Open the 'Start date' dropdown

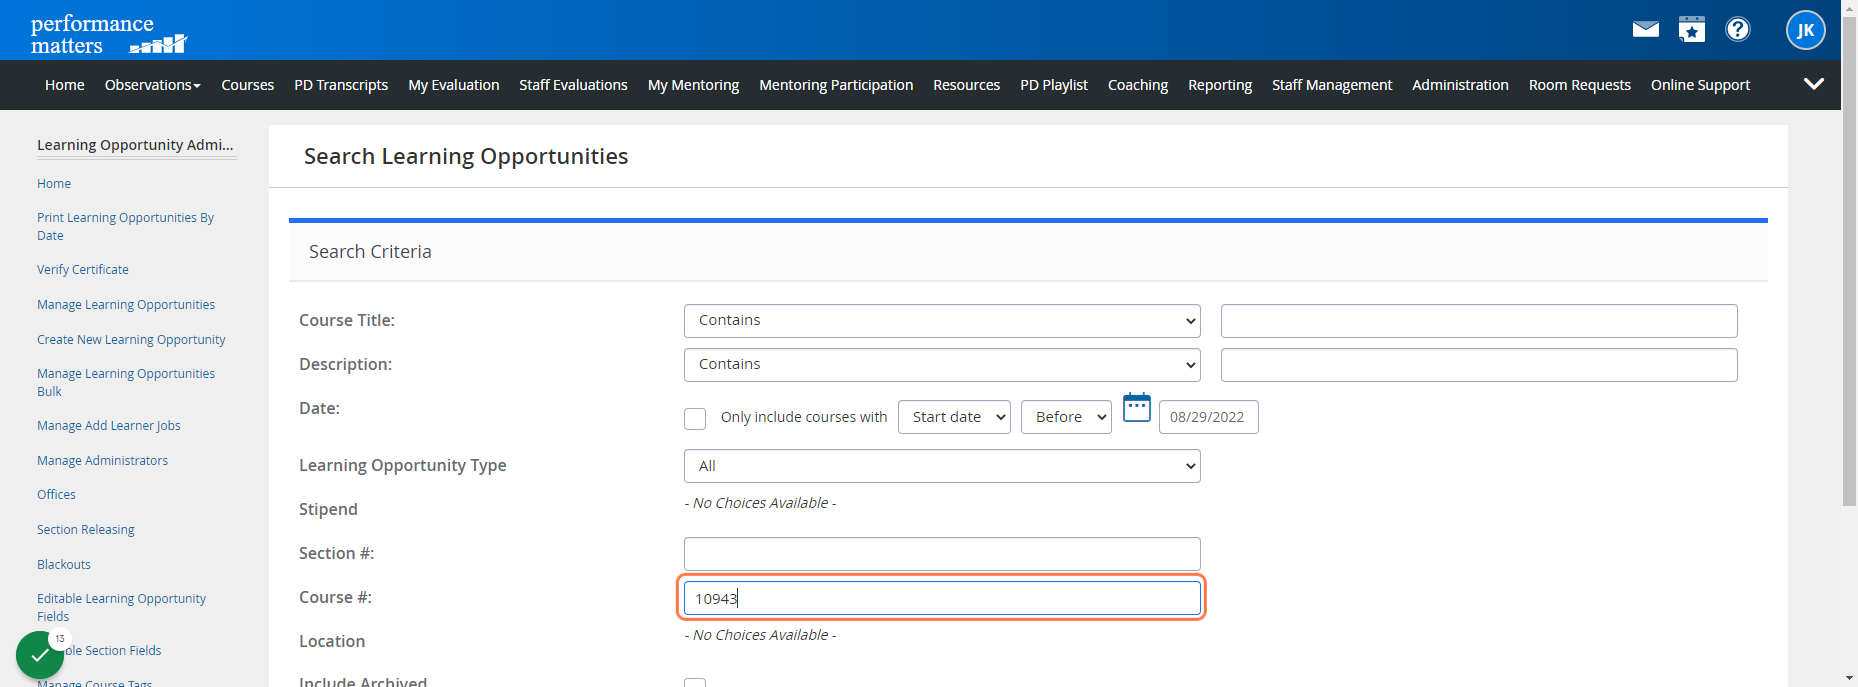tap(954, 417)
